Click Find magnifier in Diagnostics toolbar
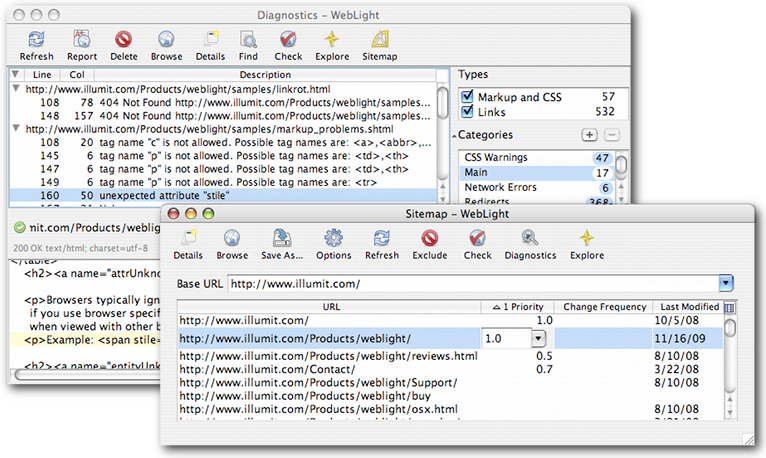 point(248,40)
